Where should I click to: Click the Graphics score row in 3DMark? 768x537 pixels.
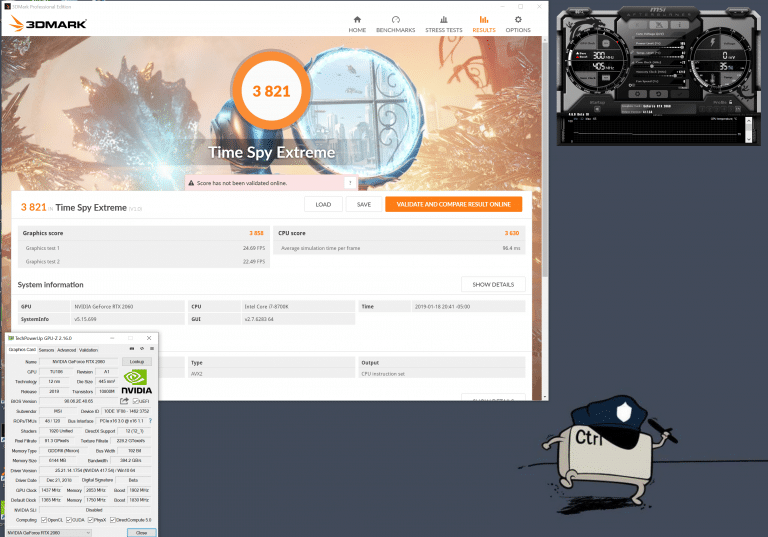tap(144, 233)
